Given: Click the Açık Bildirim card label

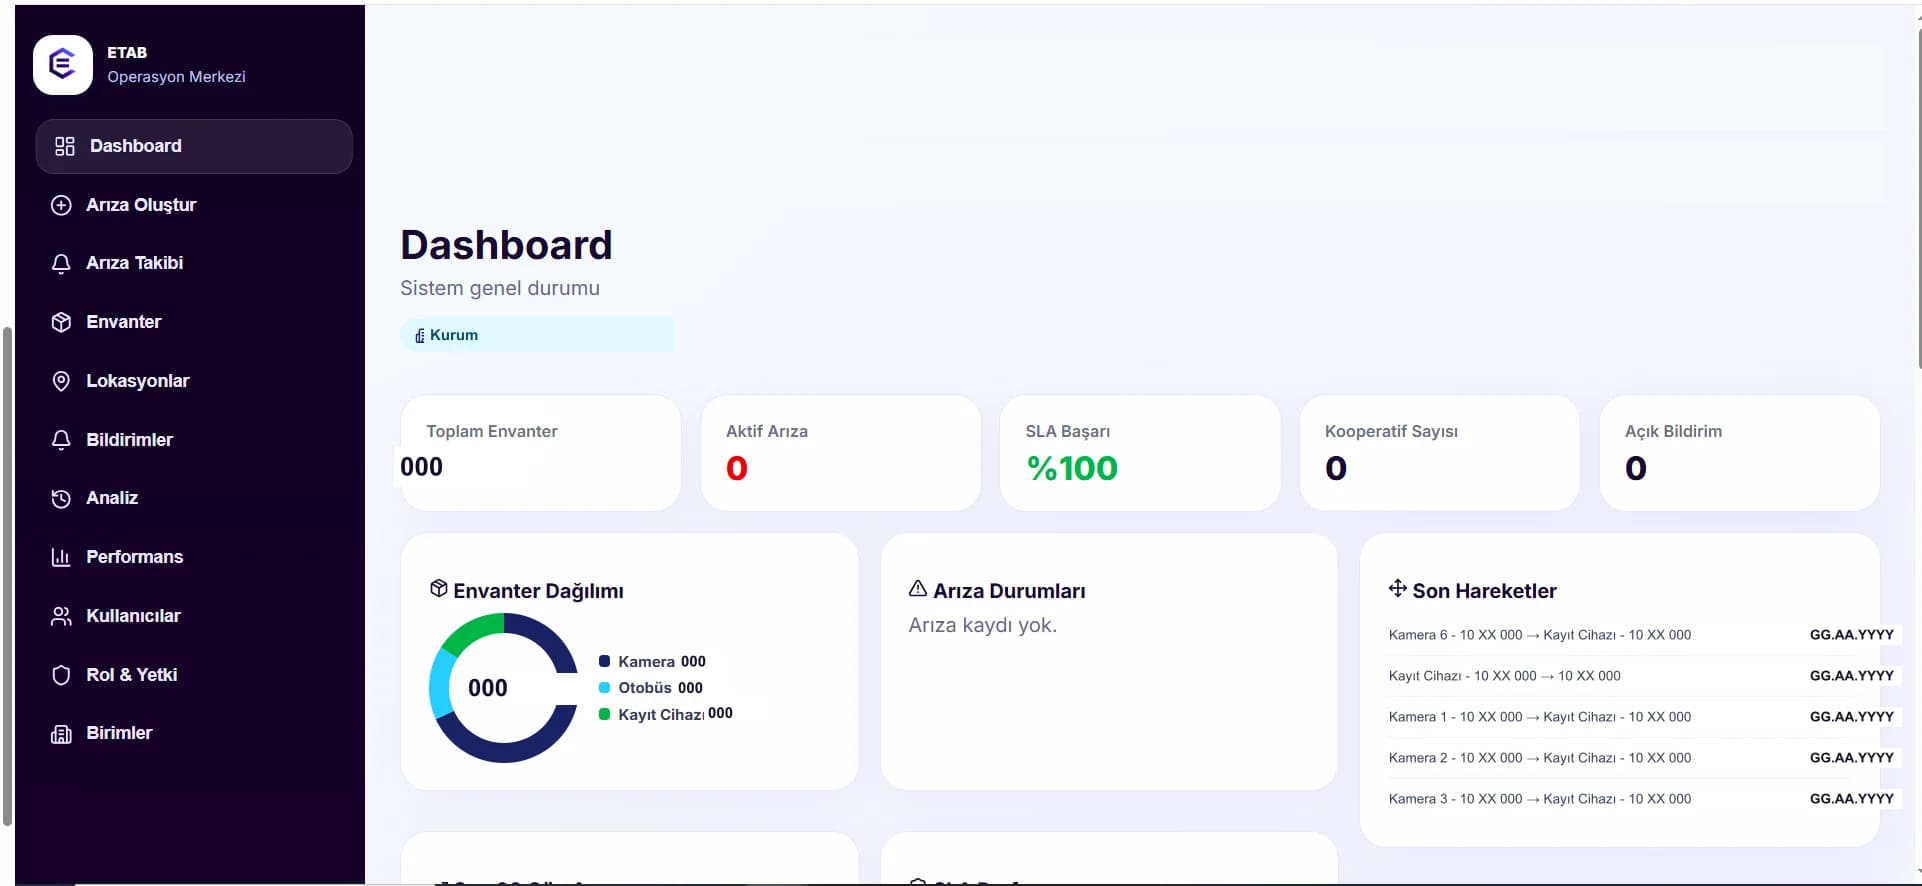Looking at the screenshot, I should pyautogui.click(x=1673, y=431).
